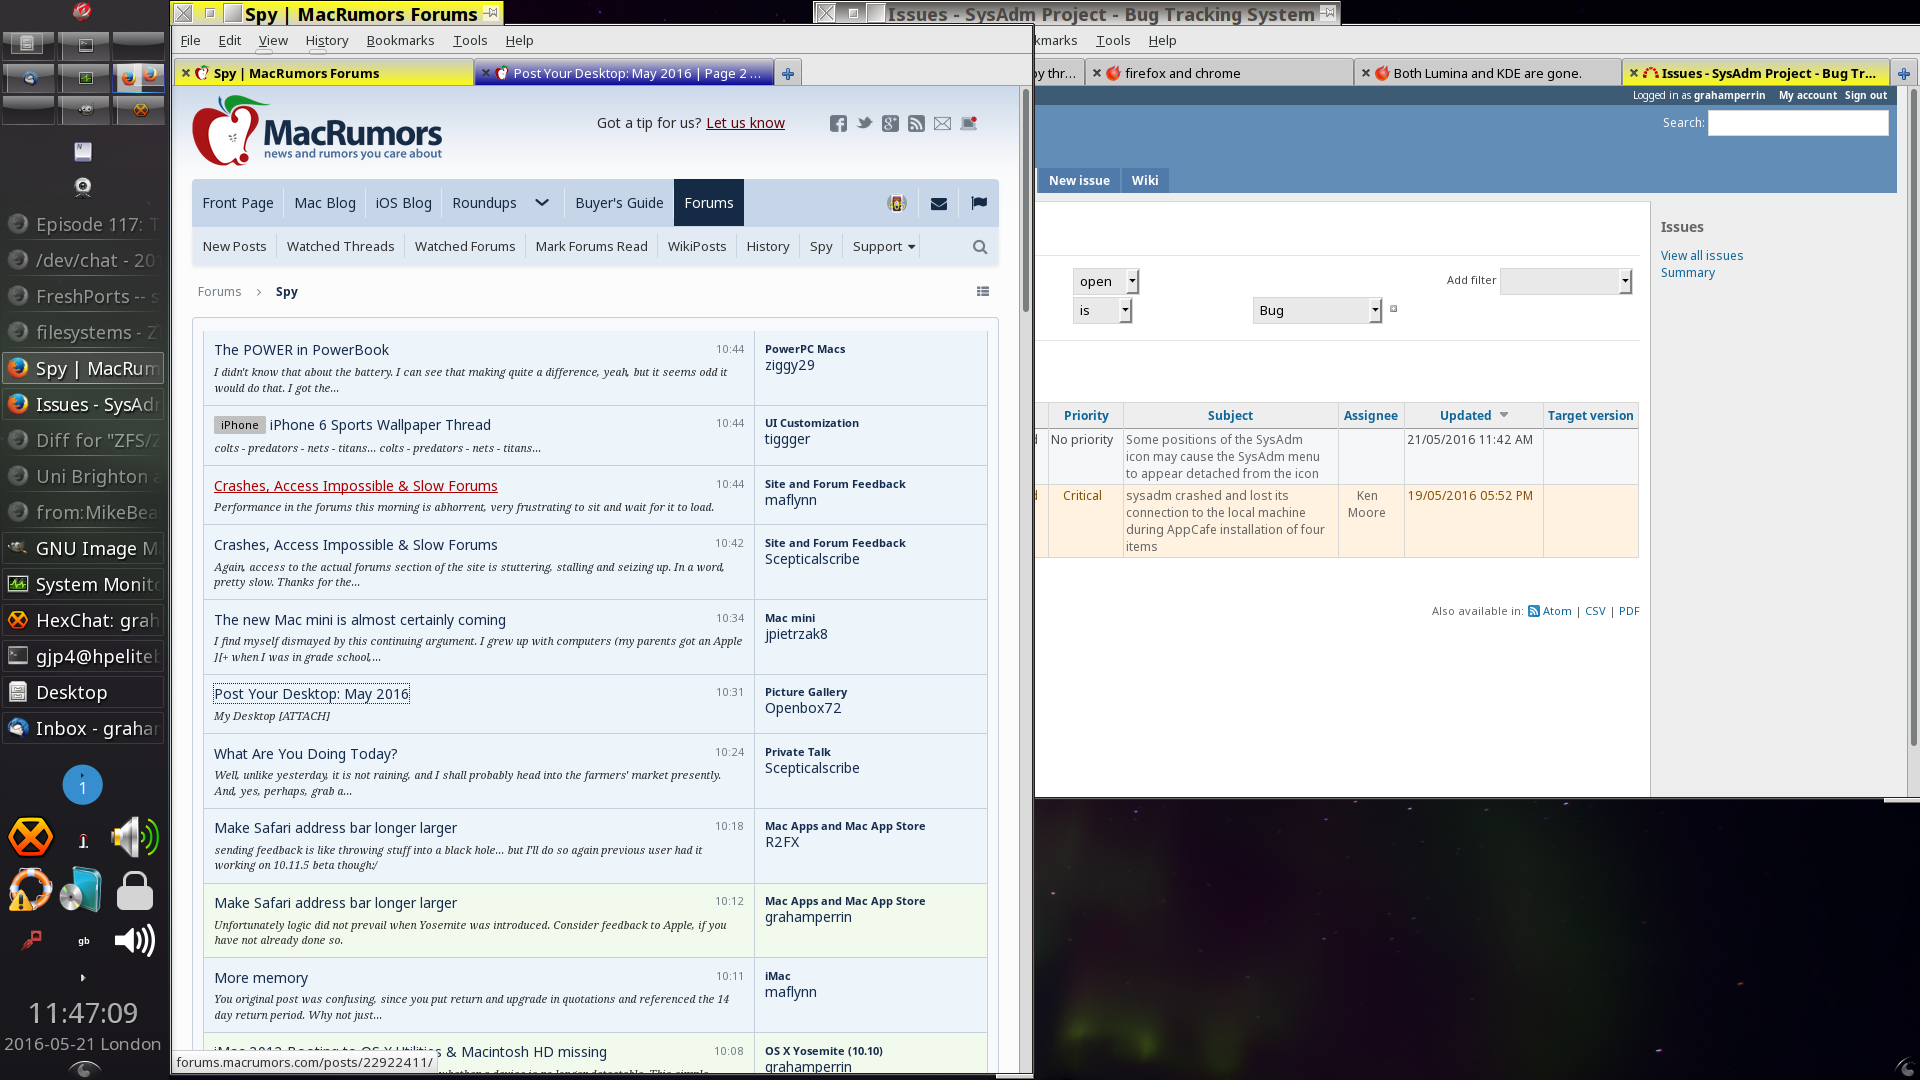Click the keyboard key icon in left panel

83,151
